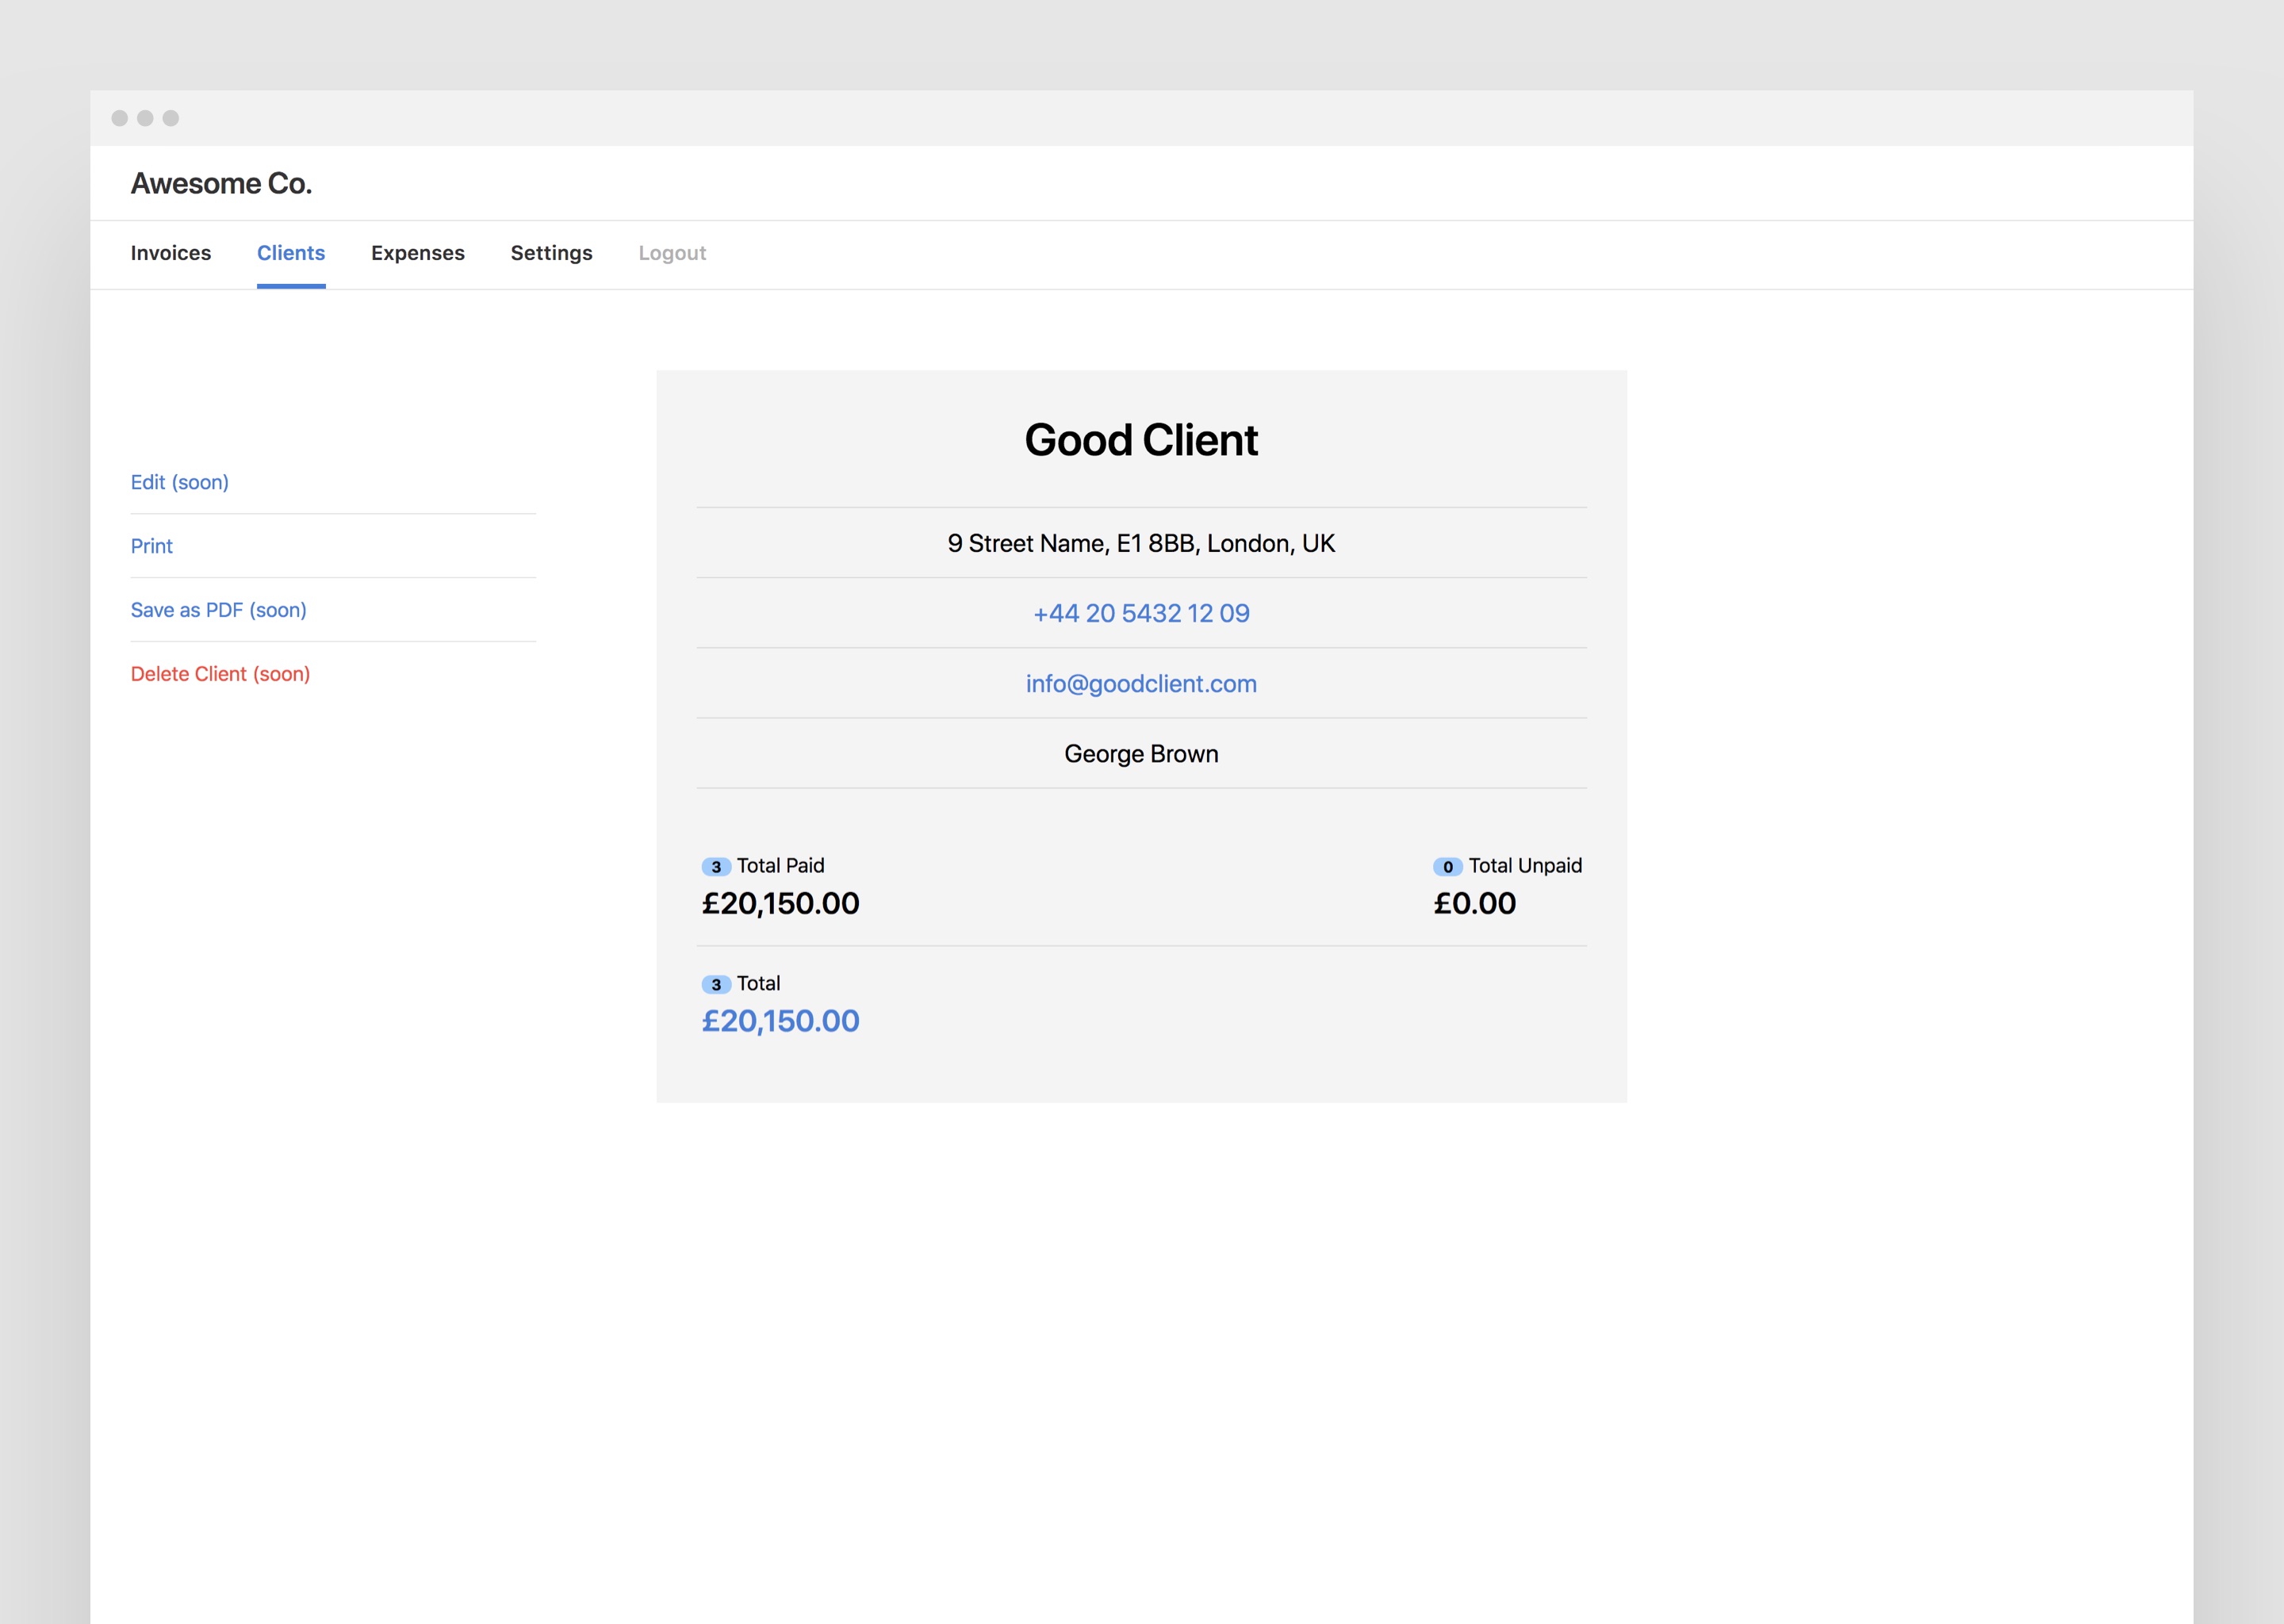Click the Total Paid label
This screenshot has height=1624, width=2284.
point(781,866)
